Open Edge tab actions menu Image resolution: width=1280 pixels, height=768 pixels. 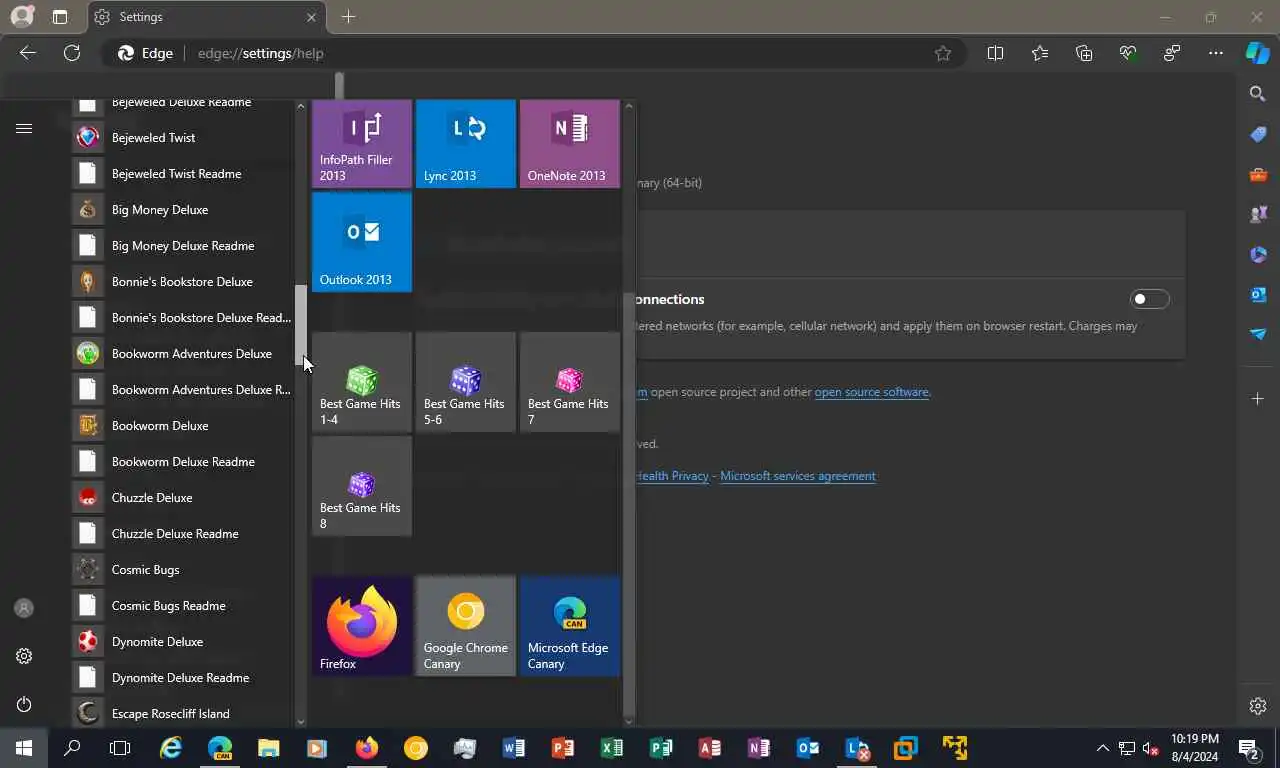click(x=60, y=17)
